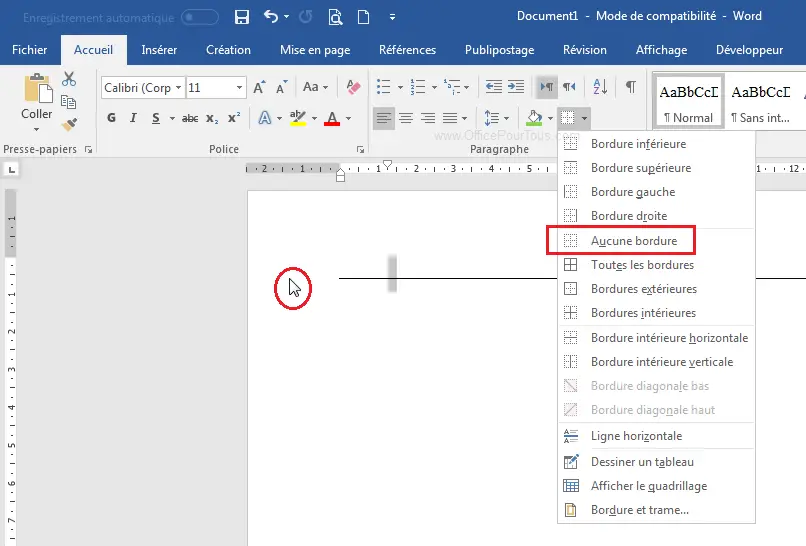Image resolution: width=806 pixels, height=546 pixels.
Task: Open the borders dropdown arrow
Action: tap(584, 119)
